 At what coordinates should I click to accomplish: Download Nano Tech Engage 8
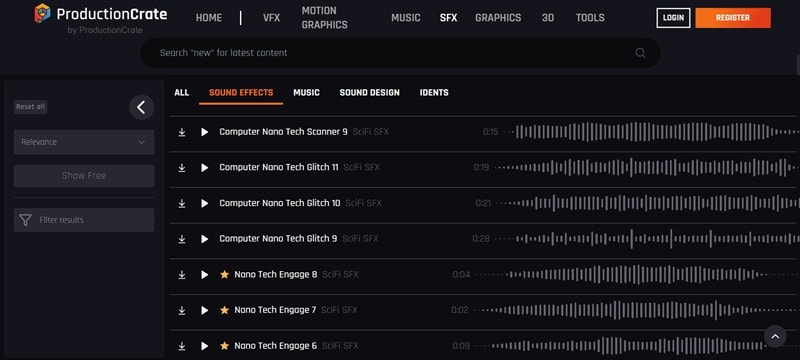click(x=182, y=275)
